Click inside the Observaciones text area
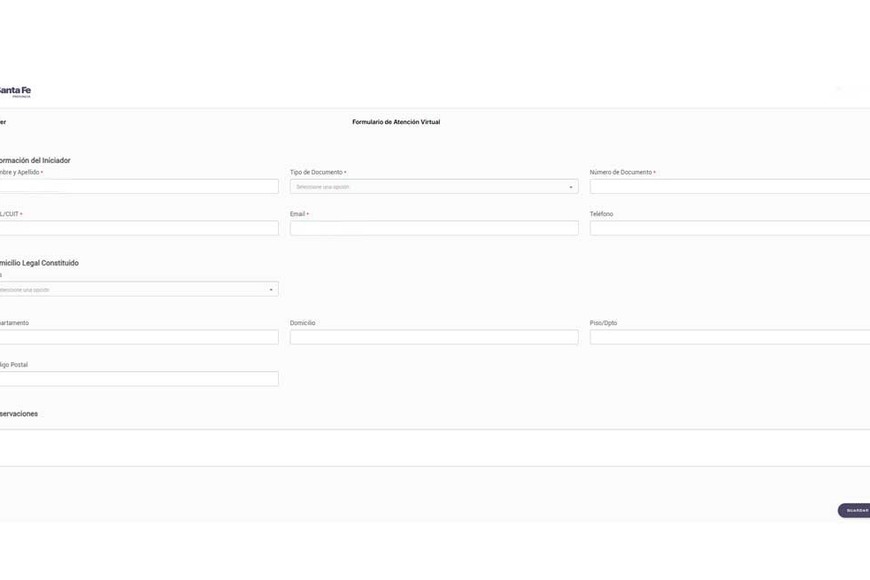 [435, 447]
